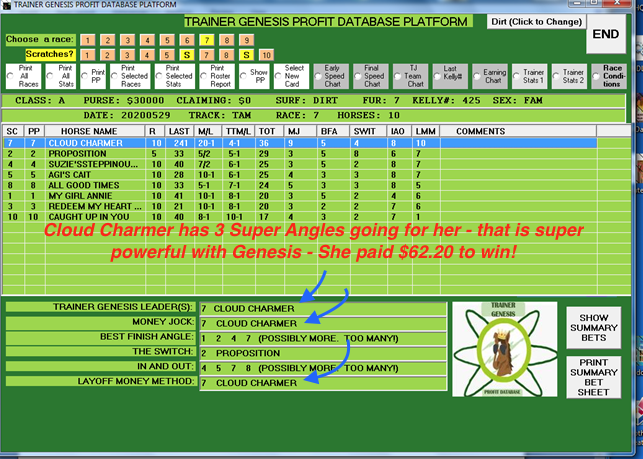Toggle Dirt surface button

536,22
